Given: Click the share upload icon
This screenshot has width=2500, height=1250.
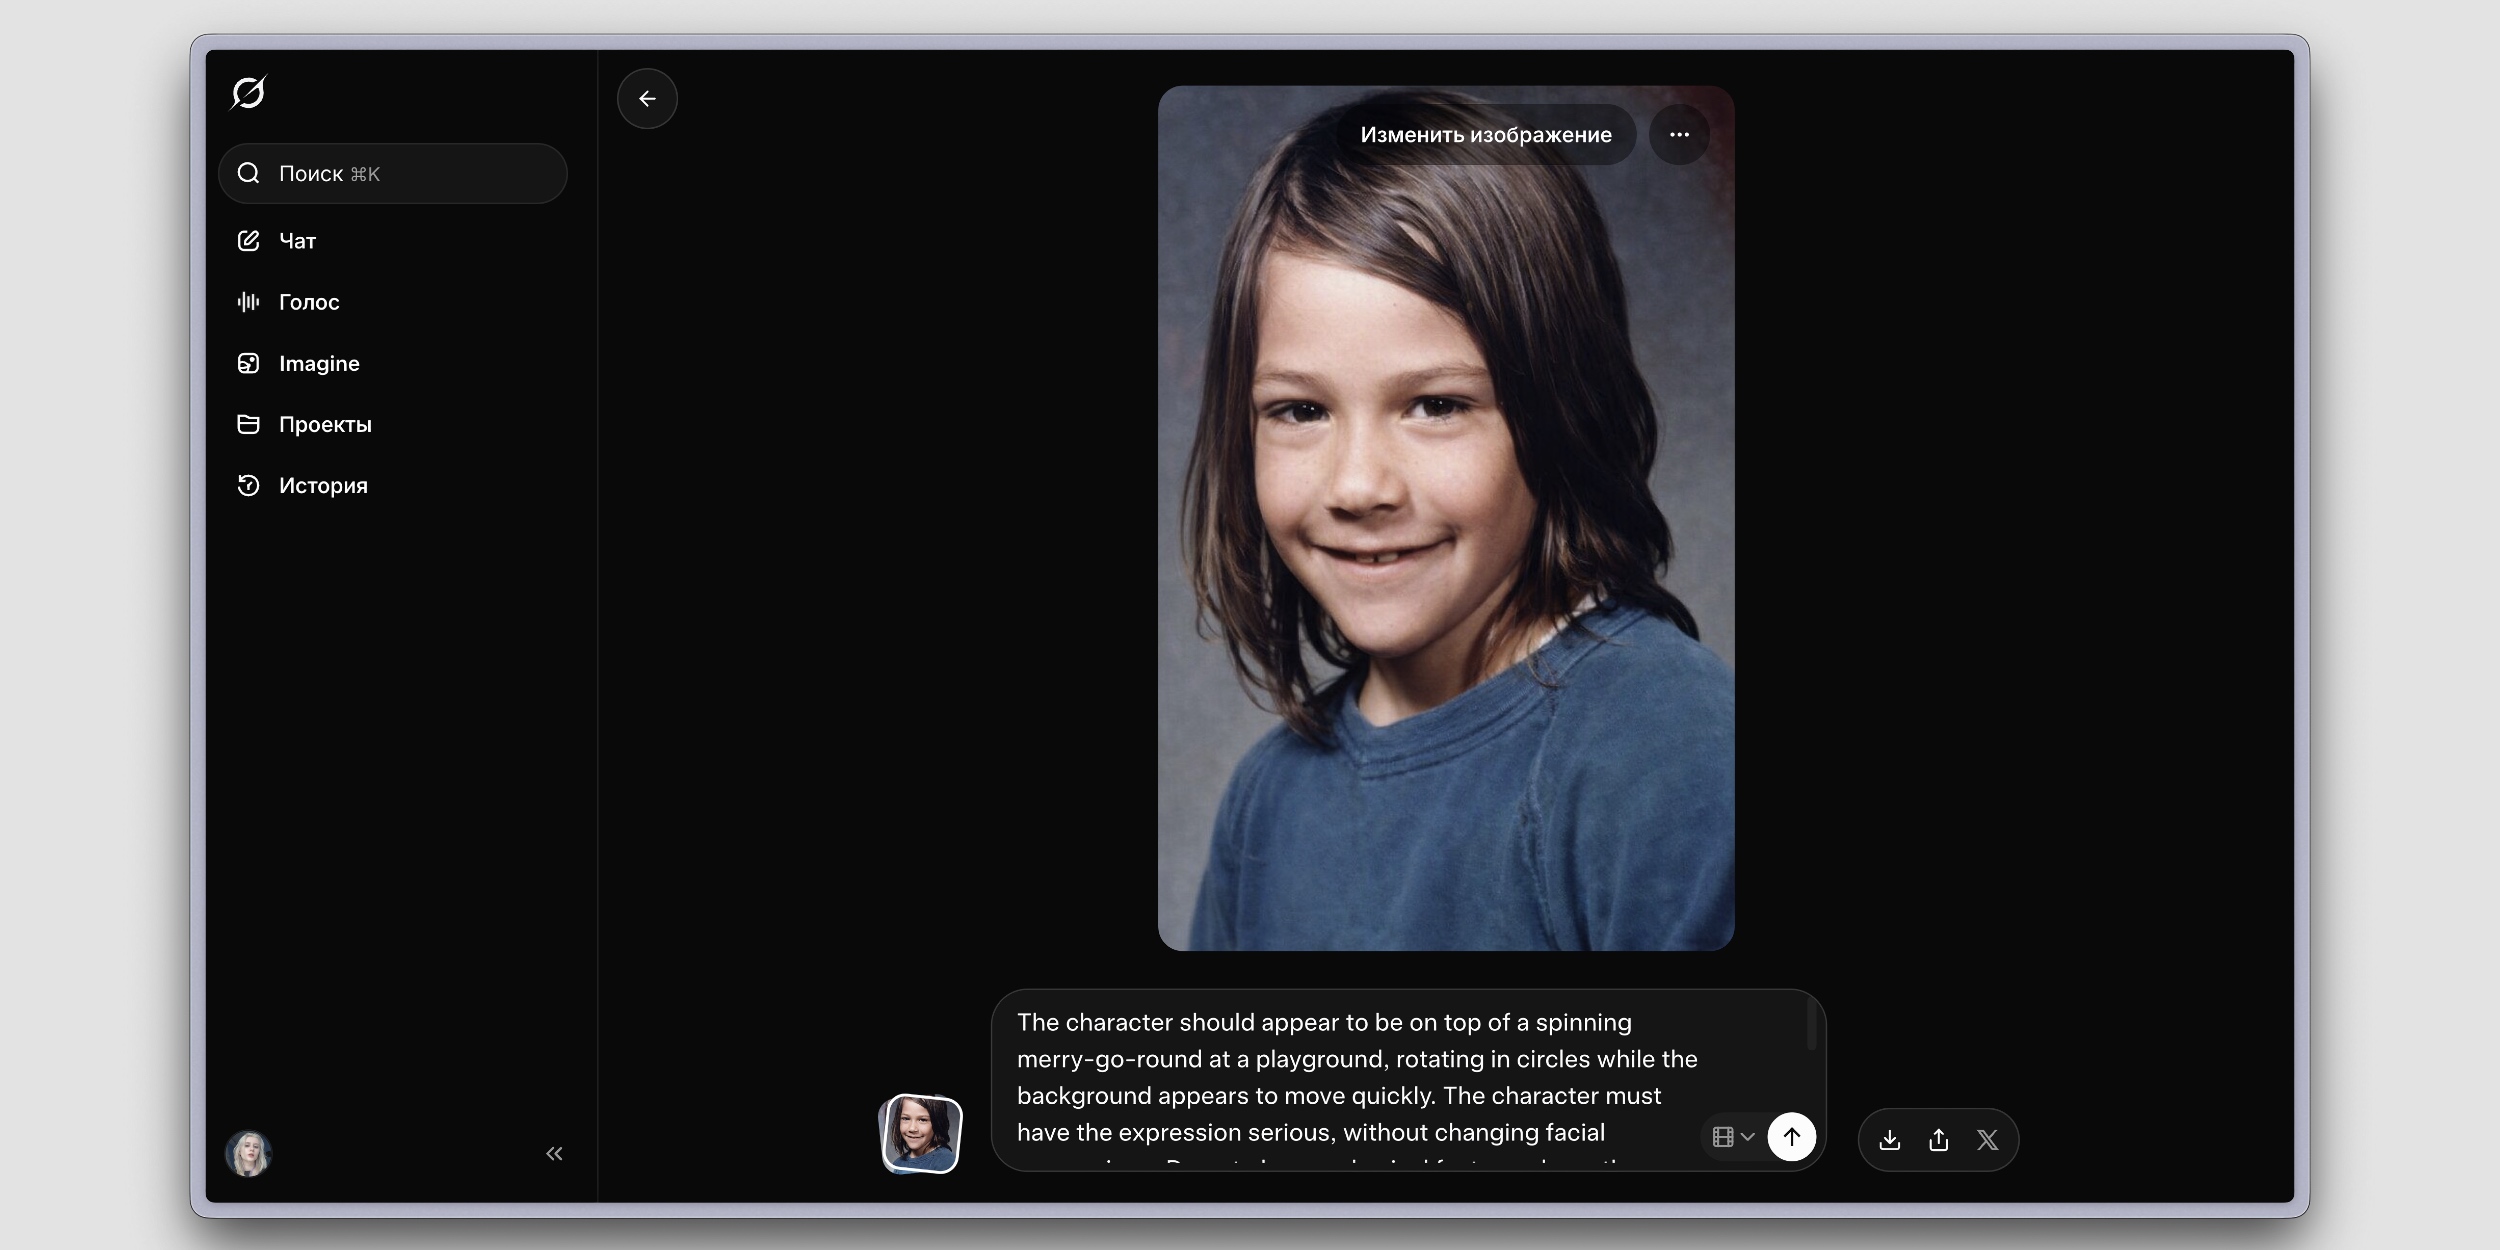Looking at the screenshot, I should (x=1938, y=1140).
